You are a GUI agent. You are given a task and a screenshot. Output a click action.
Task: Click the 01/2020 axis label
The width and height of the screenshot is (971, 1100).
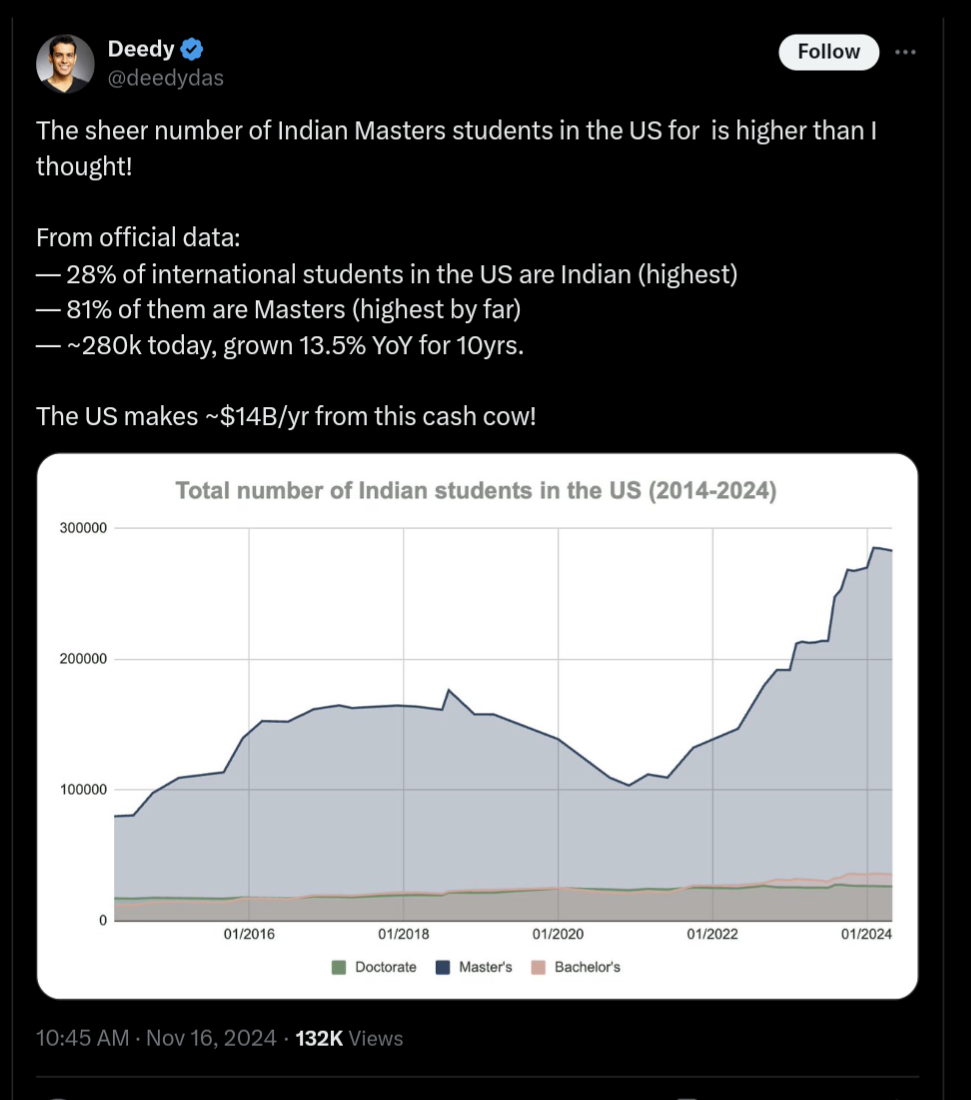[558, 934]
